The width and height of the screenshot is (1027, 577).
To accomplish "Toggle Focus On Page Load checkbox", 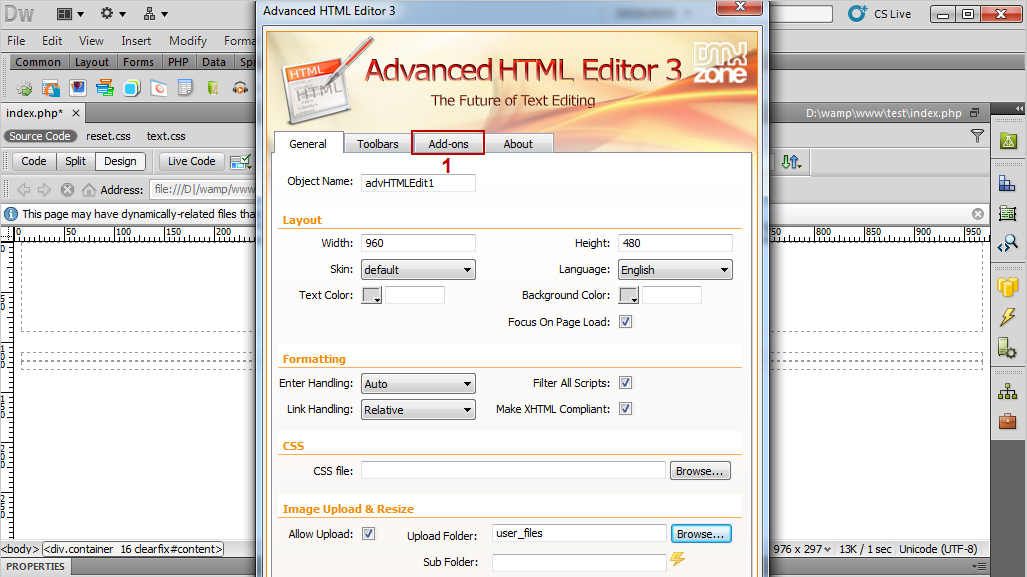I will (626, 322).
